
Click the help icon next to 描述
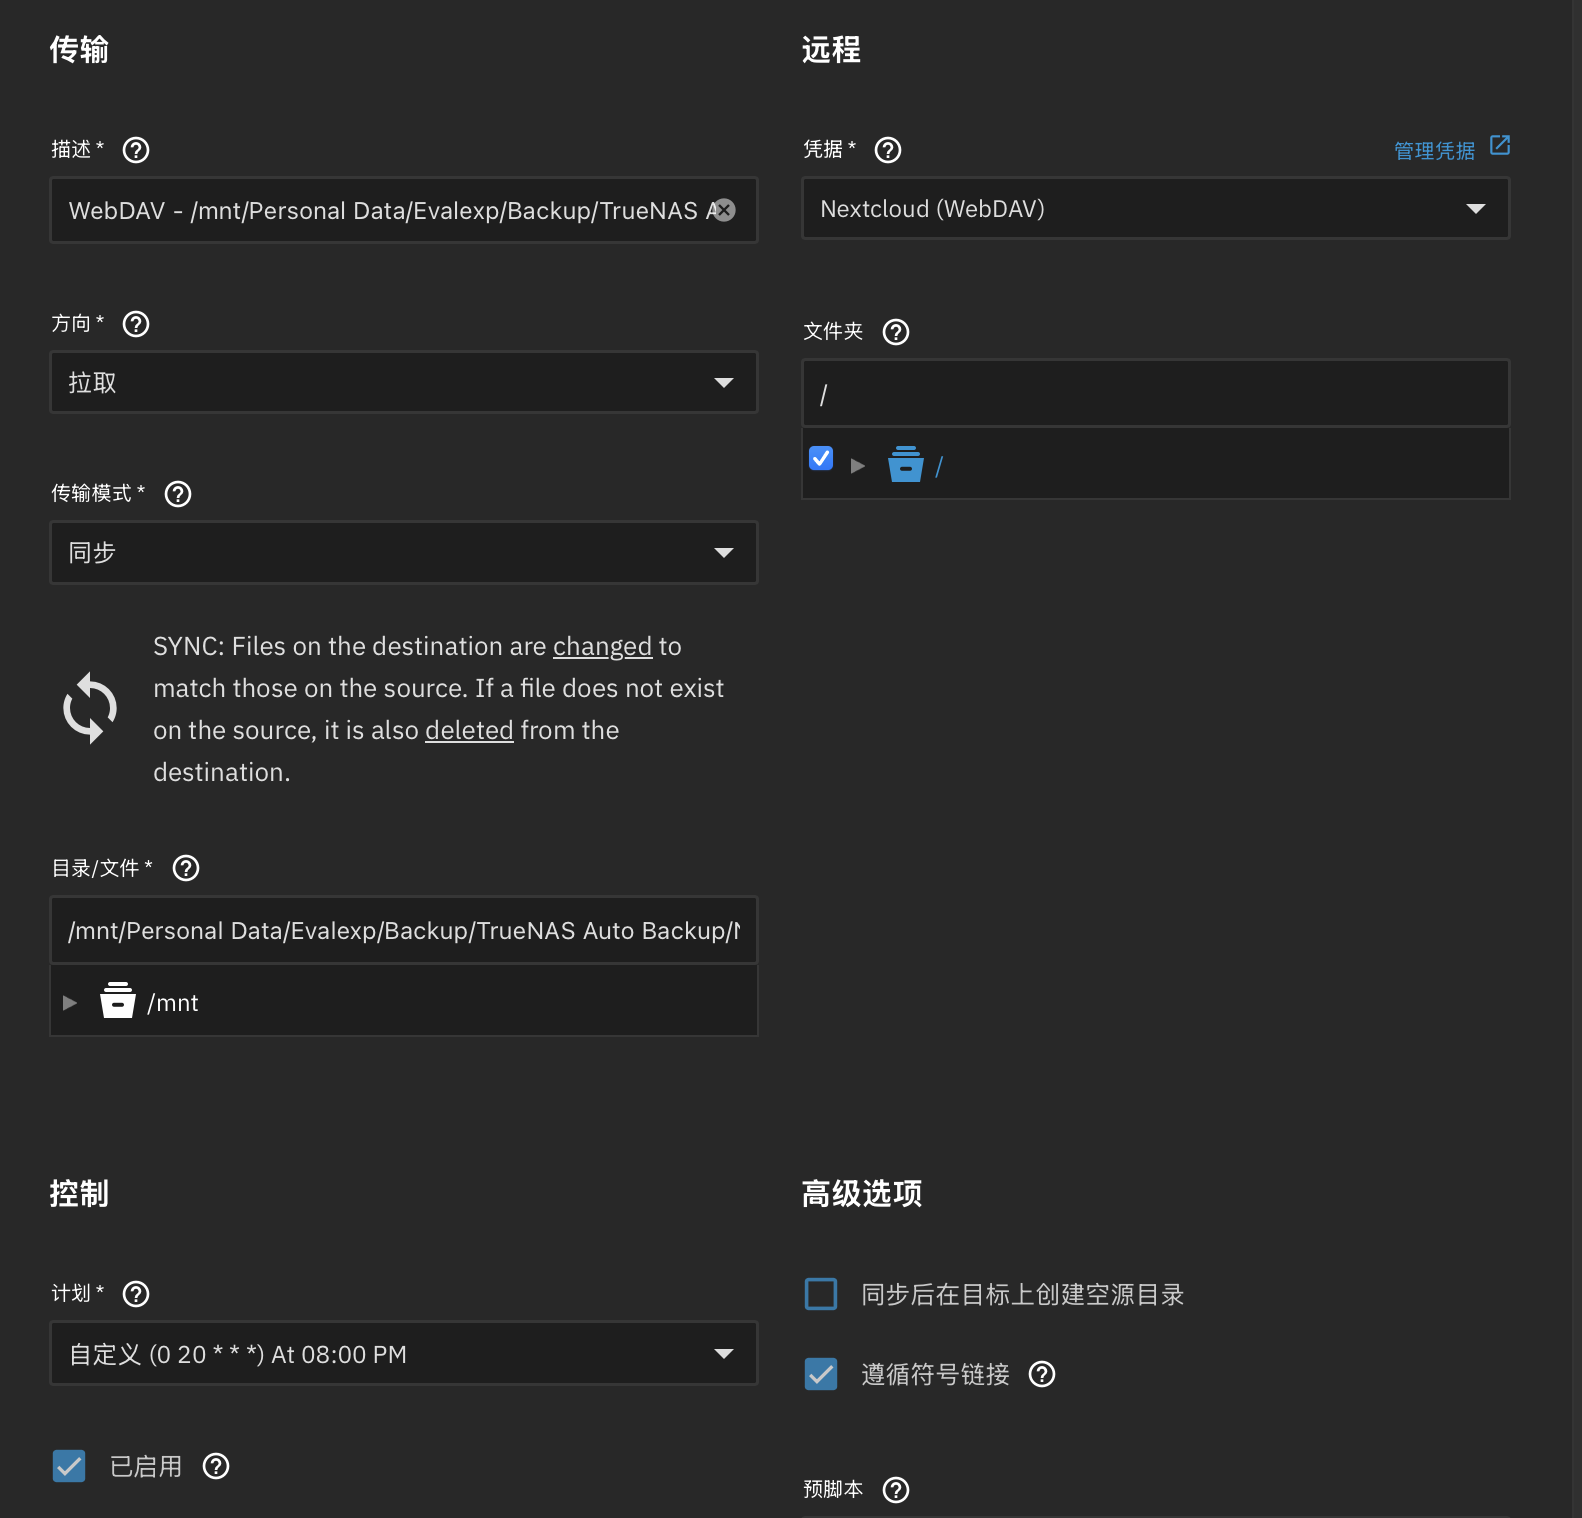pos(136,150)
